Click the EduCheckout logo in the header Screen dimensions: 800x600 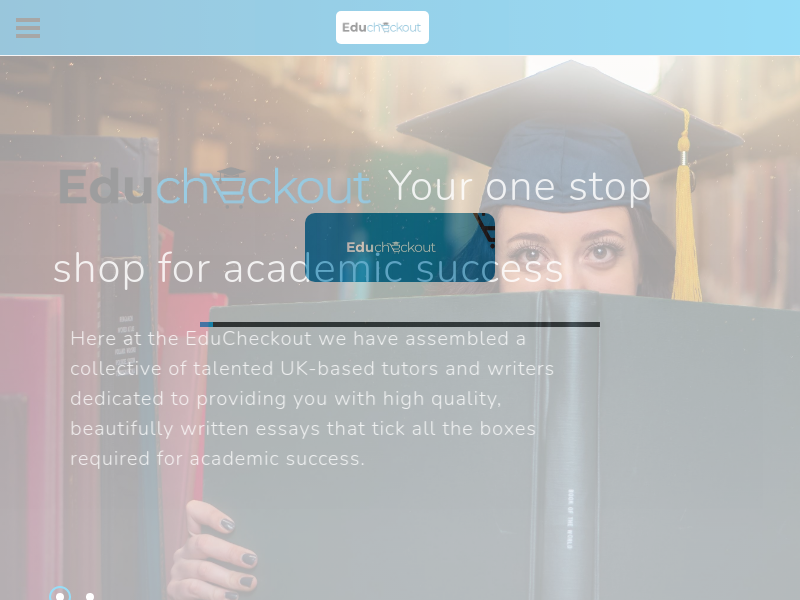coord(382,28)
